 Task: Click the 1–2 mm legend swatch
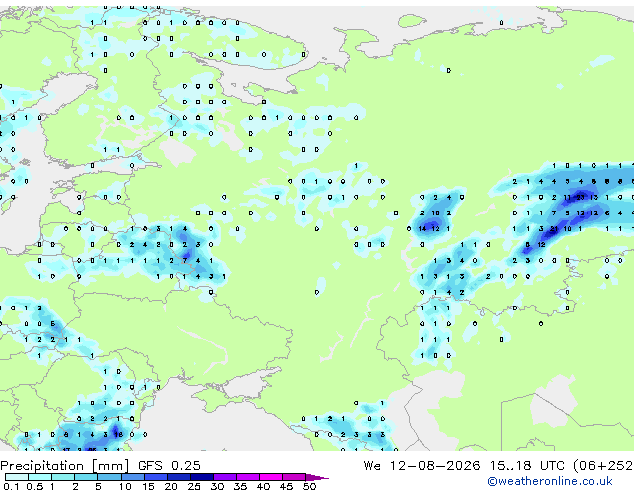pos(63,477)
